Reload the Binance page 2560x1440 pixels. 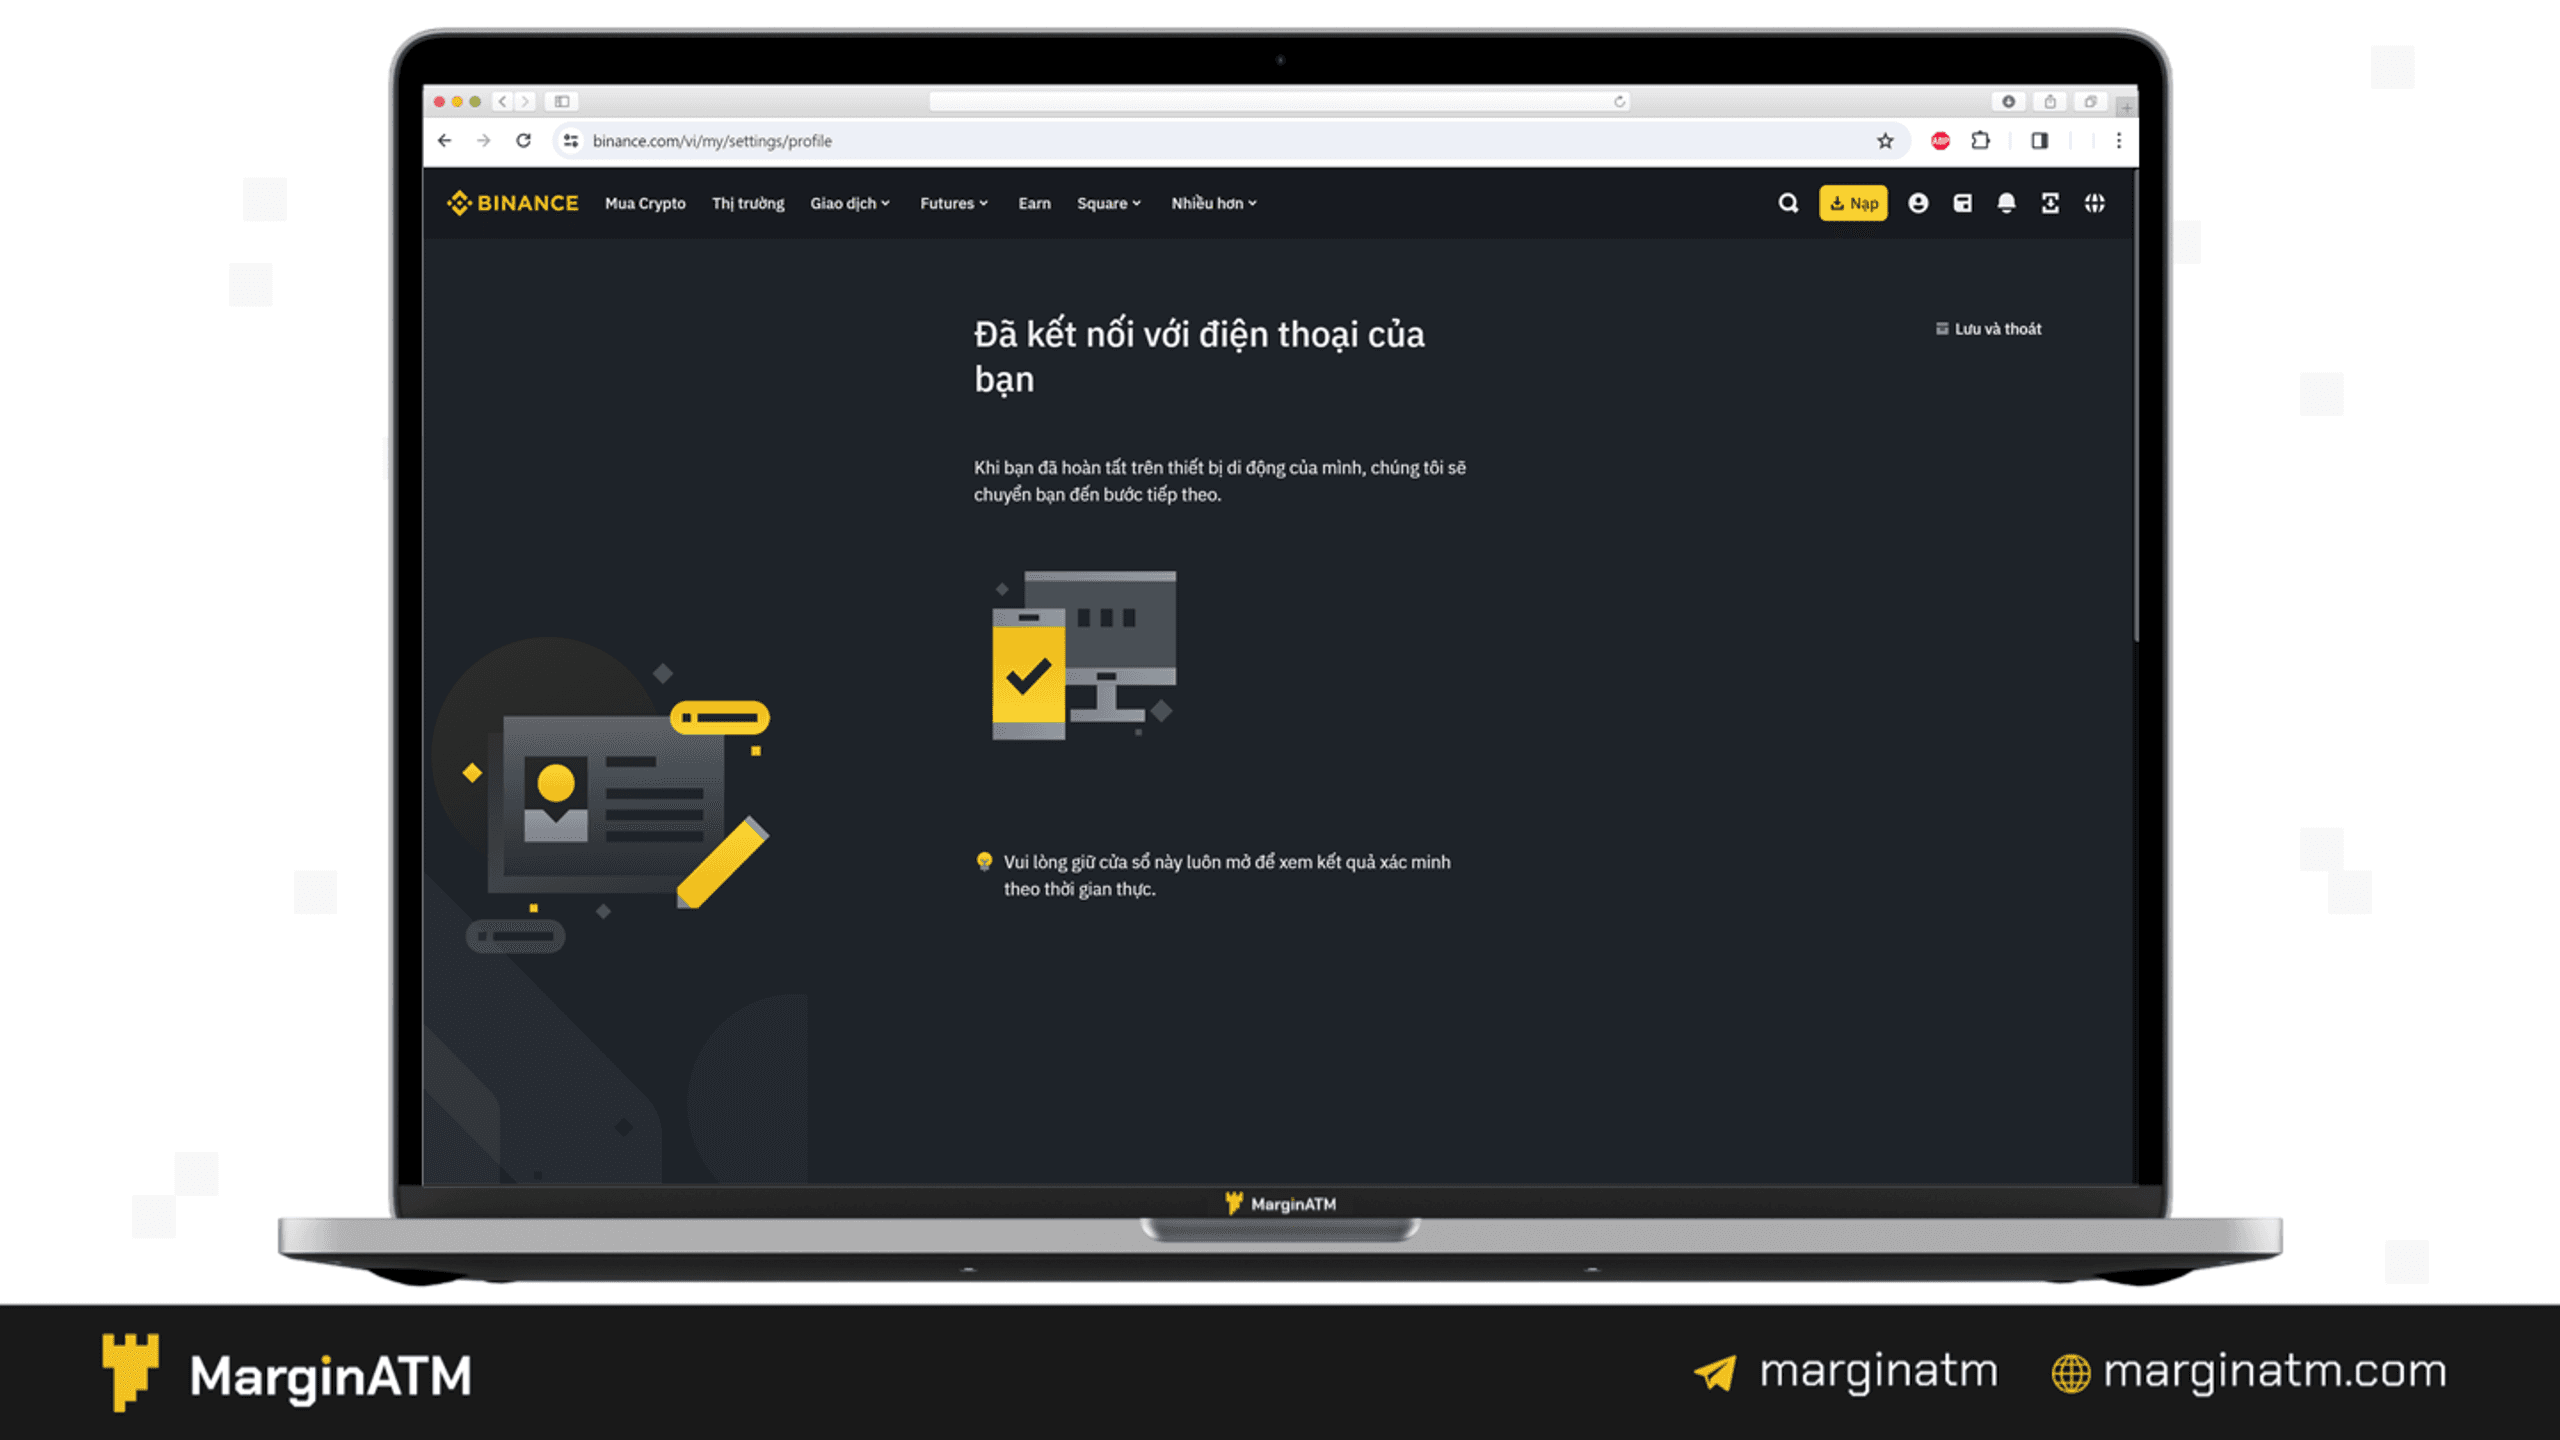pyautogui.click(x=523, y=141)
